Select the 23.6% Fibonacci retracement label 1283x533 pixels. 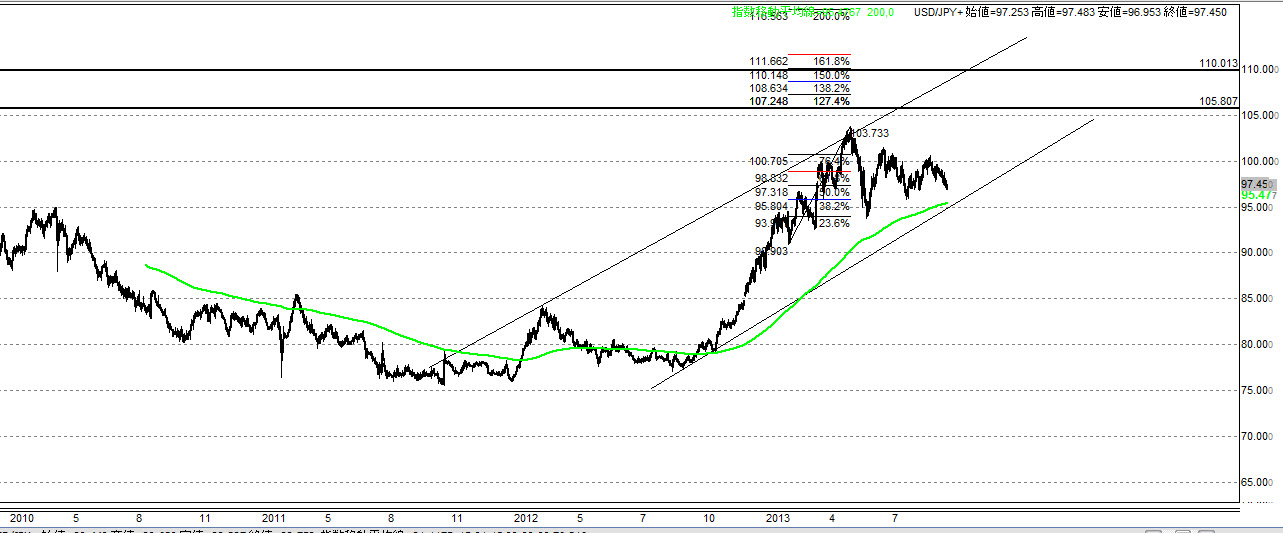[x=834, y=224]
